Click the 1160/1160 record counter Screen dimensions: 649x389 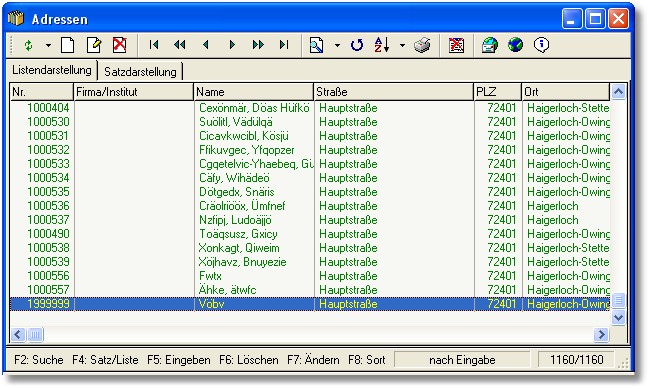tap(576, 360)
